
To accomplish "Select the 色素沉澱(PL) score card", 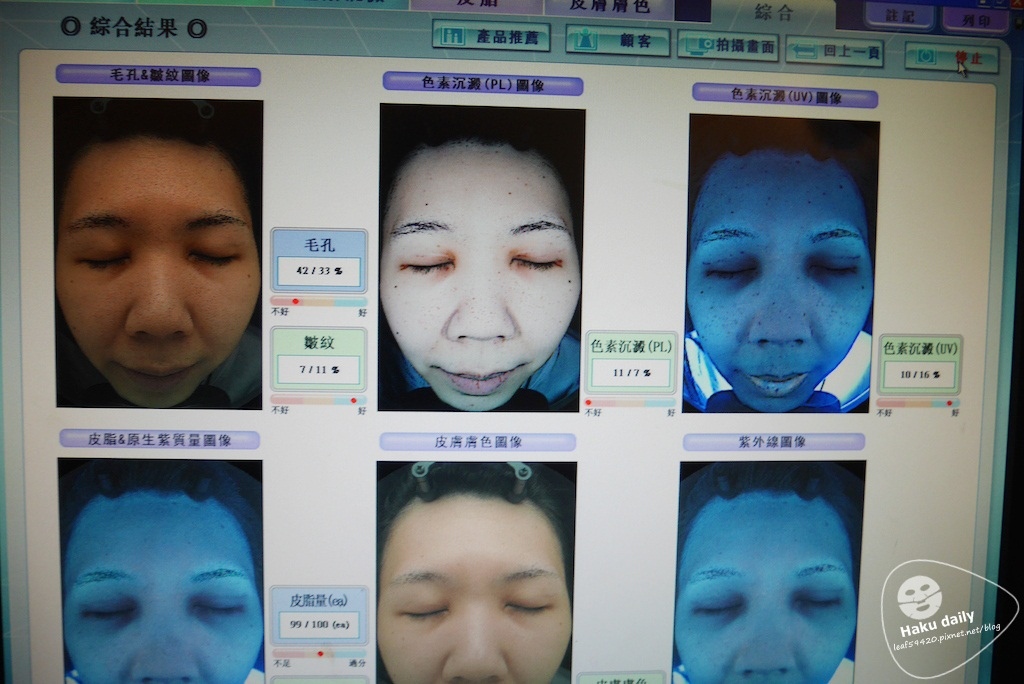I will tap(630, 363).
